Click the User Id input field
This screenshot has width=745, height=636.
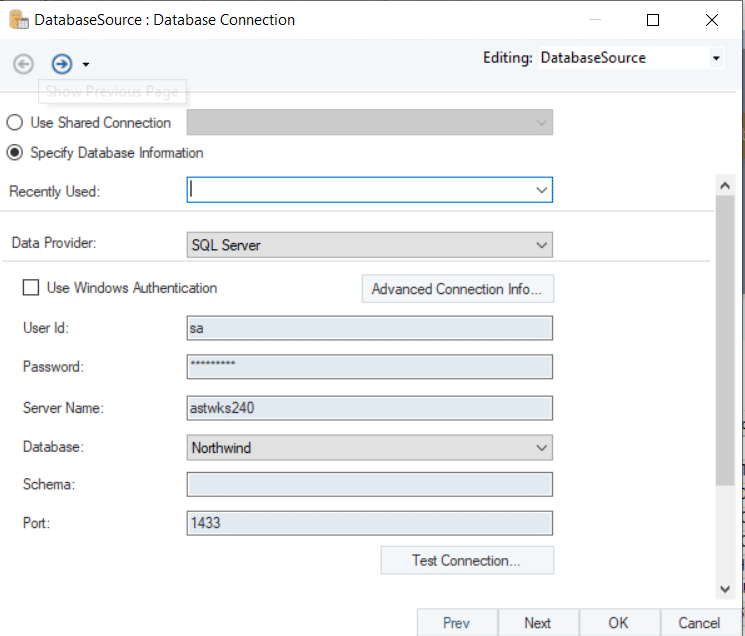[x=369, y=327]
